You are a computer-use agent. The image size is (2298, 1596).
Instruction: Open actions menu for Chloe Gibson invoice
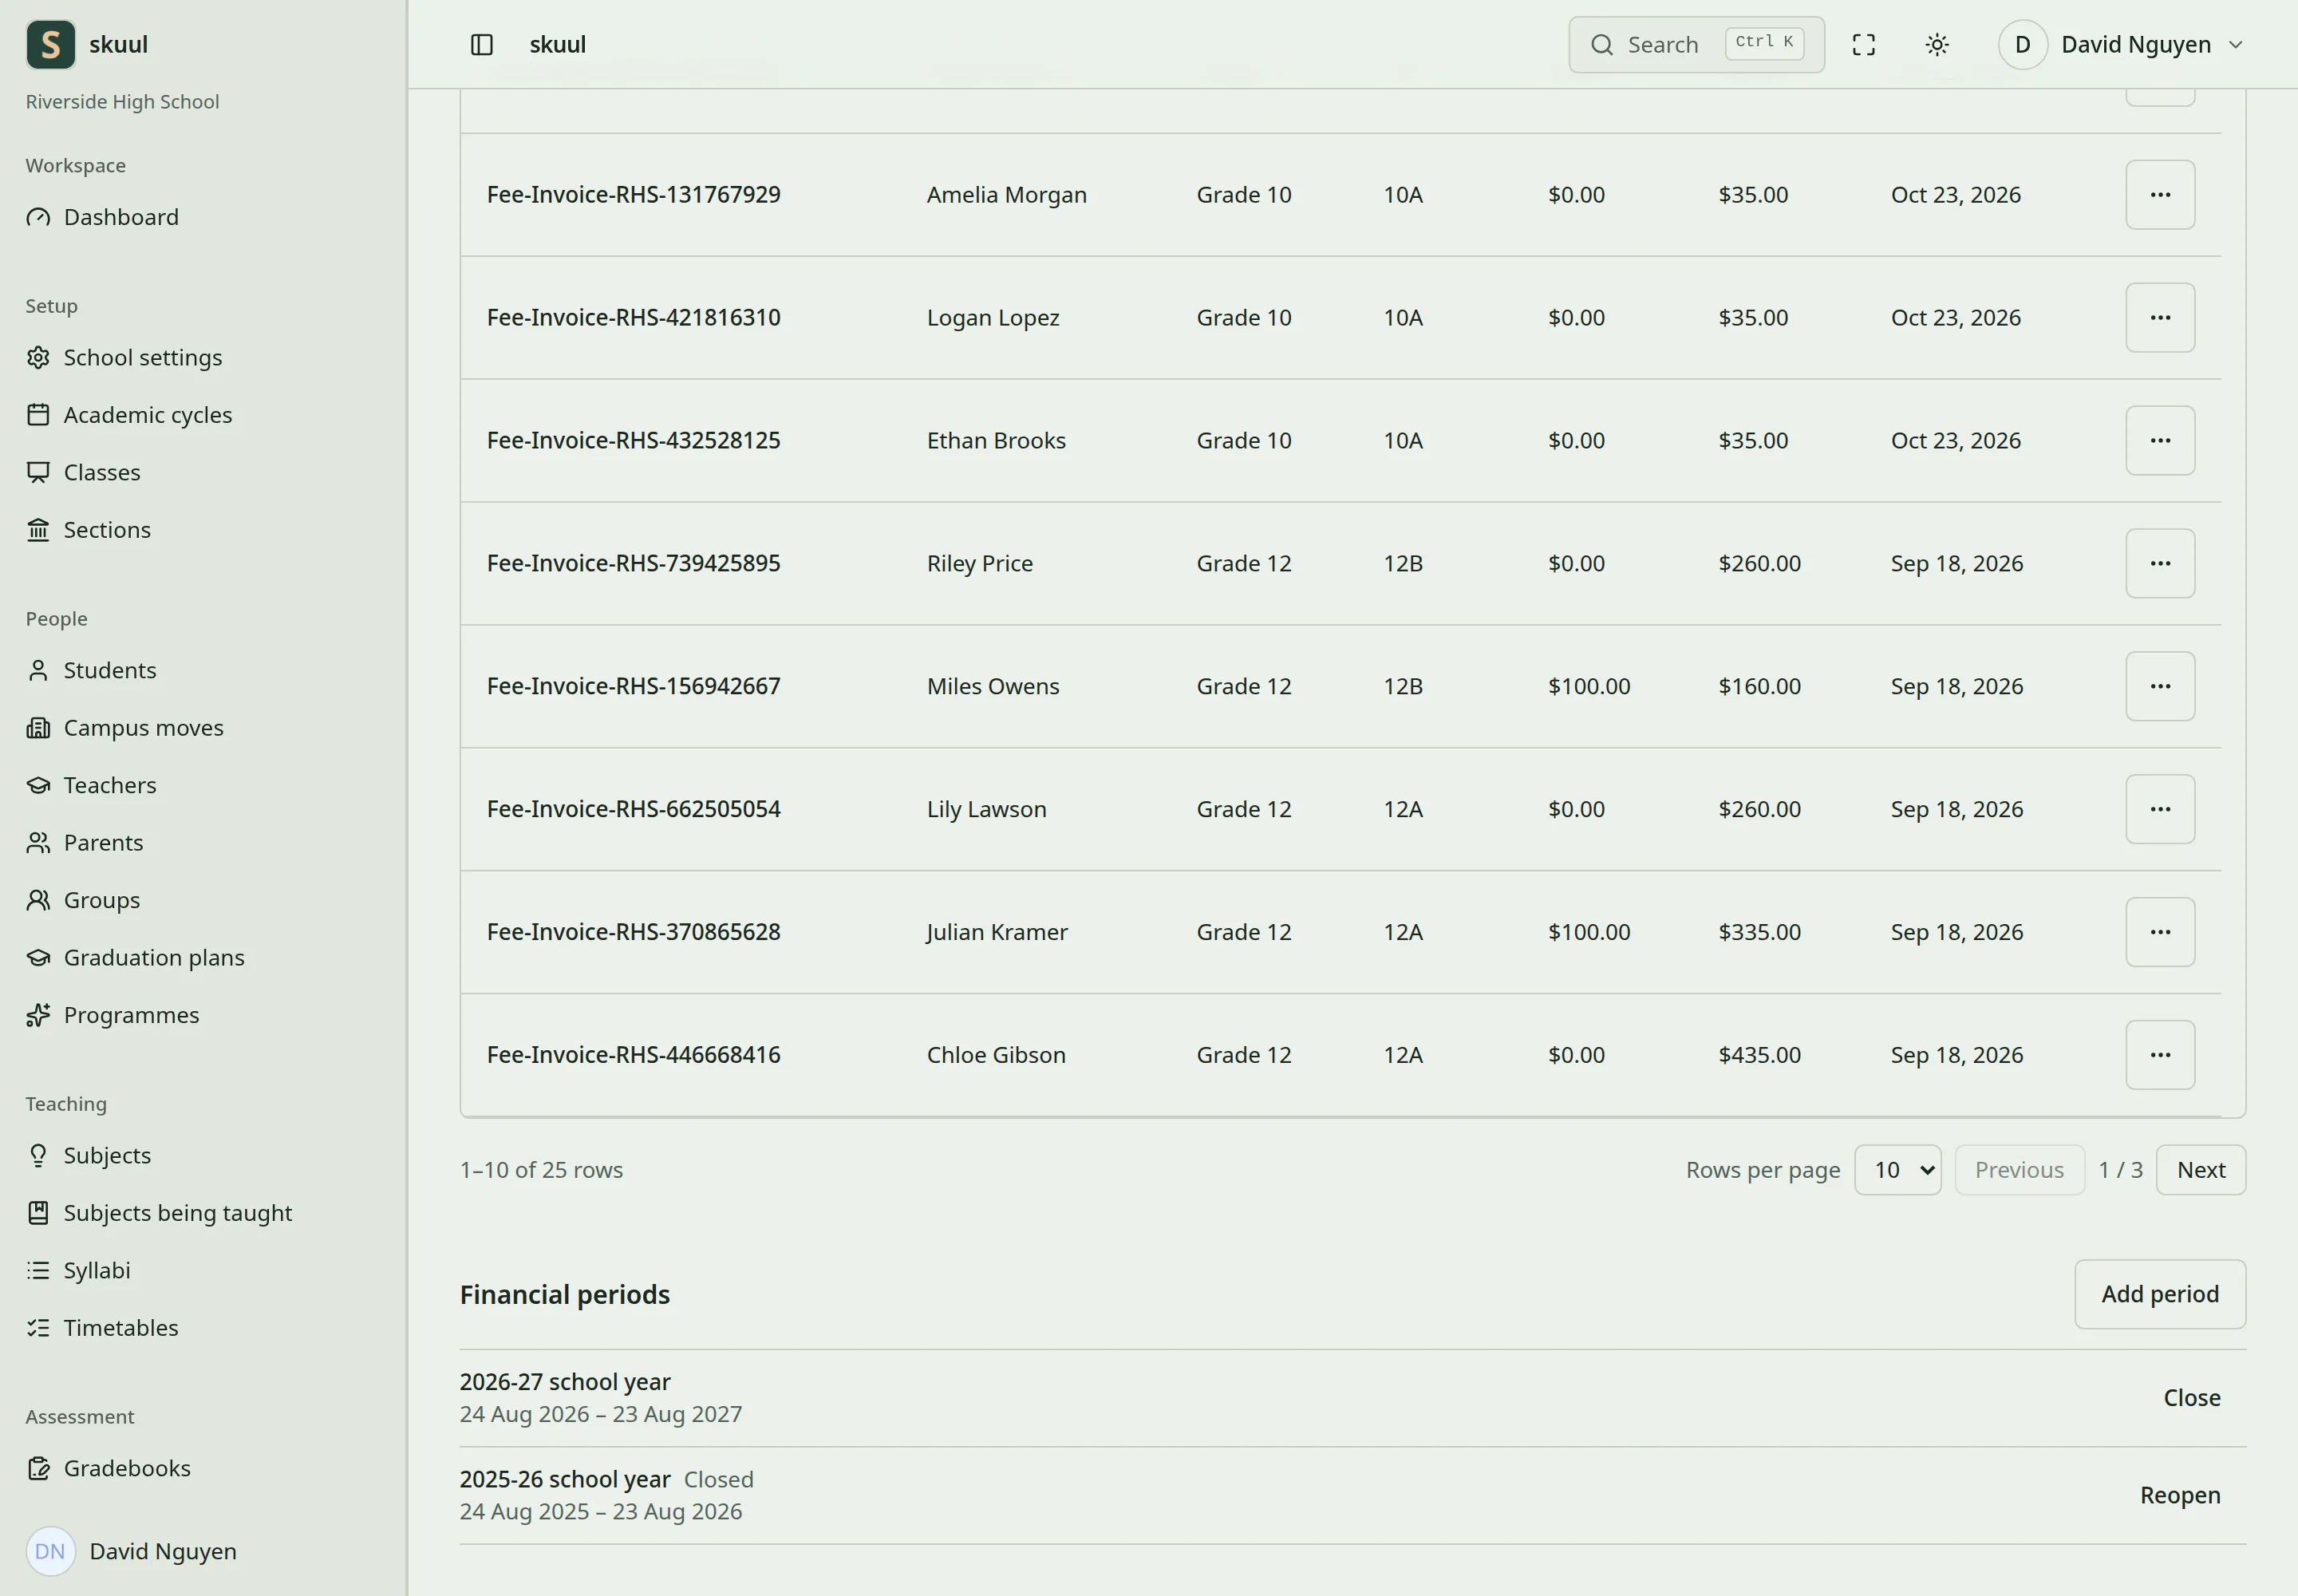(x=2160, y=1056)
